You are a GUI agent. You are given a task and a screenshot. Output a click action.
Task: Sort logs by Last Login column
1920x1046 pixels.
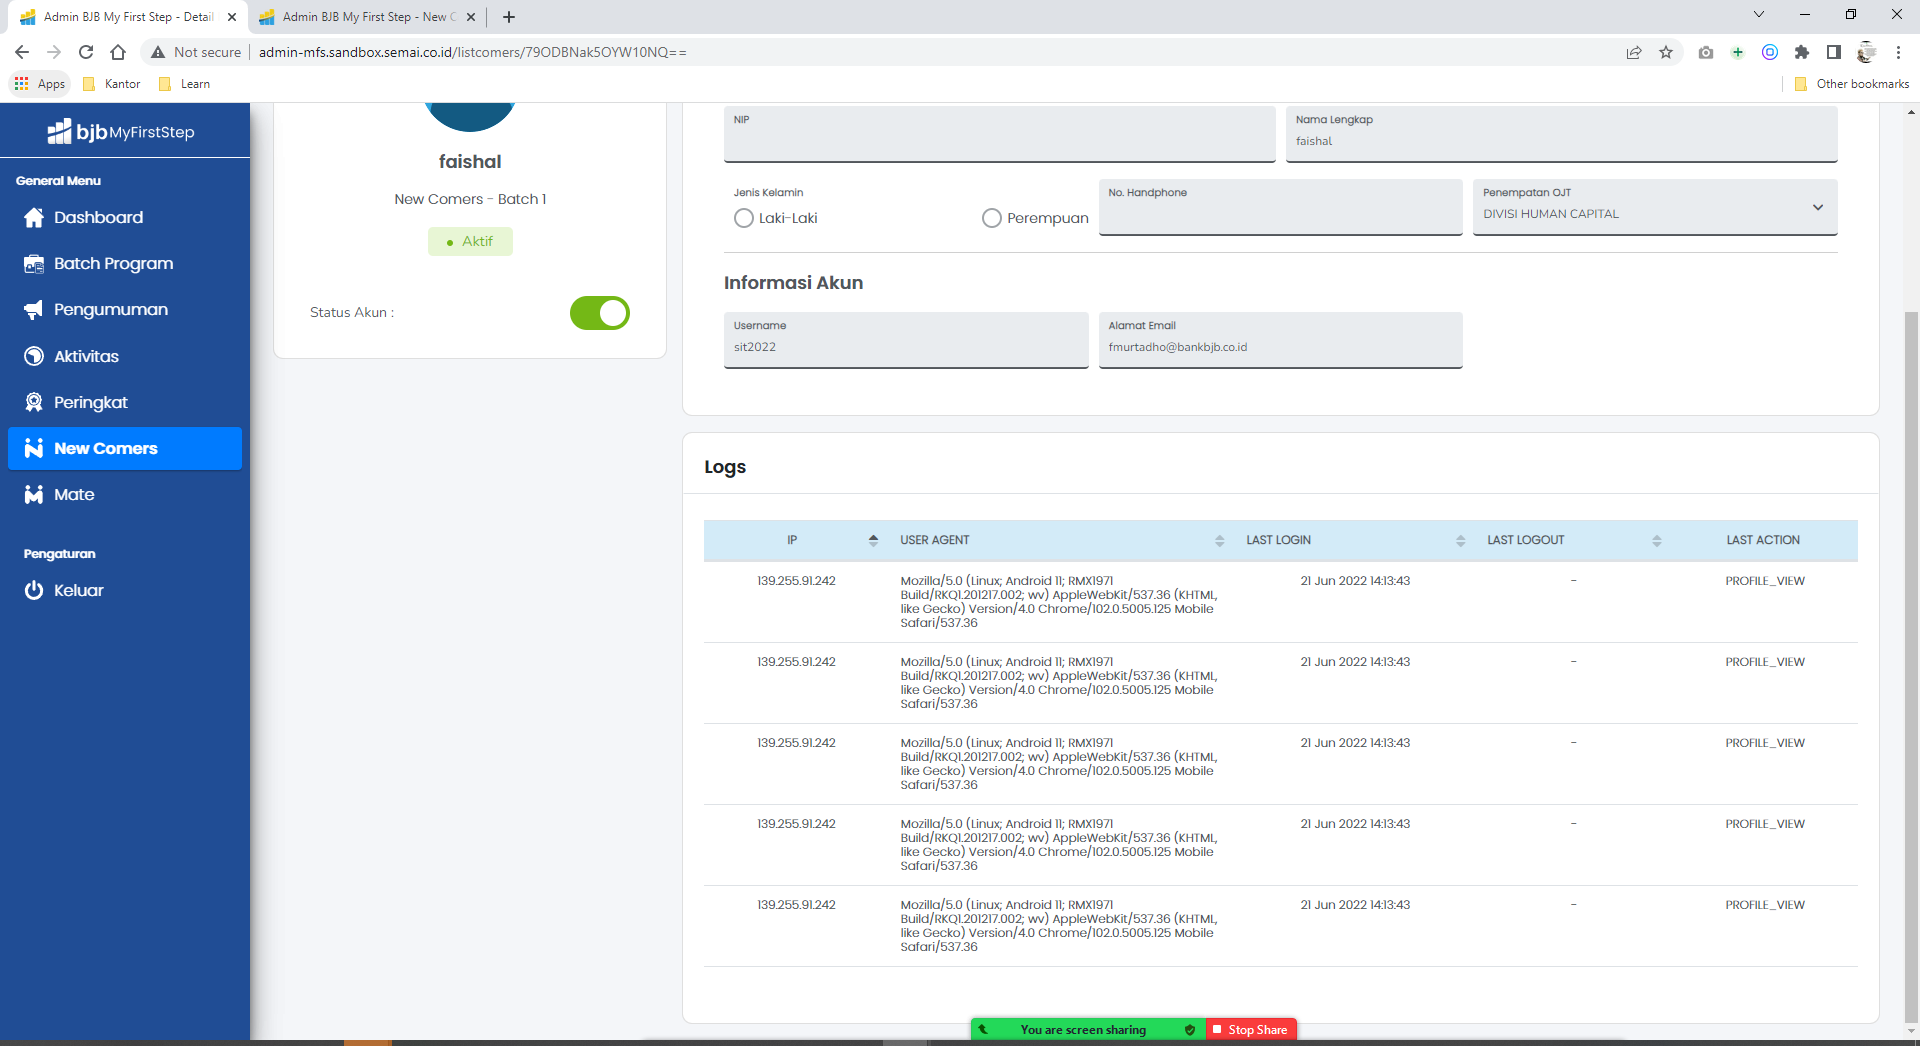pos(1460,540)
